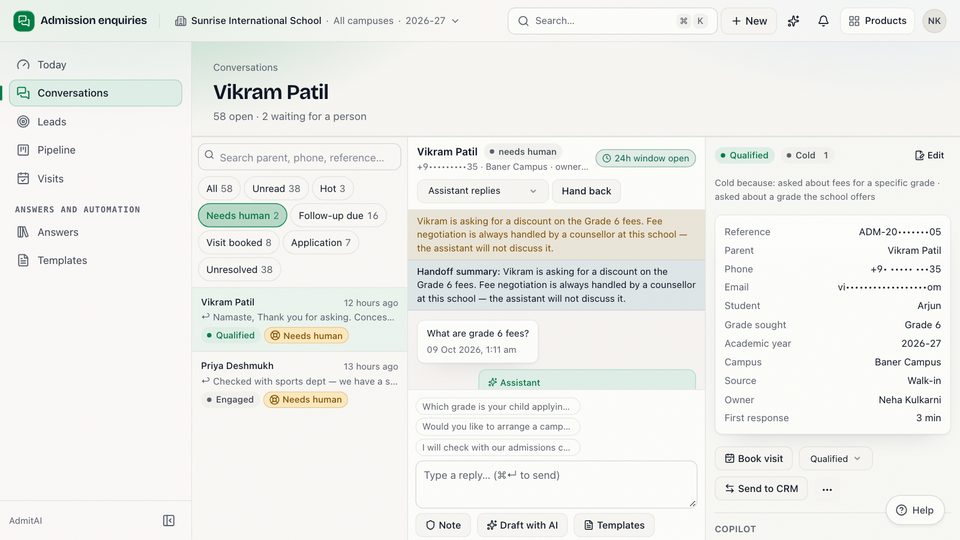960x540 pixels.
Task: Click the Conversations breadcrumb
Action: click(246, 67)
